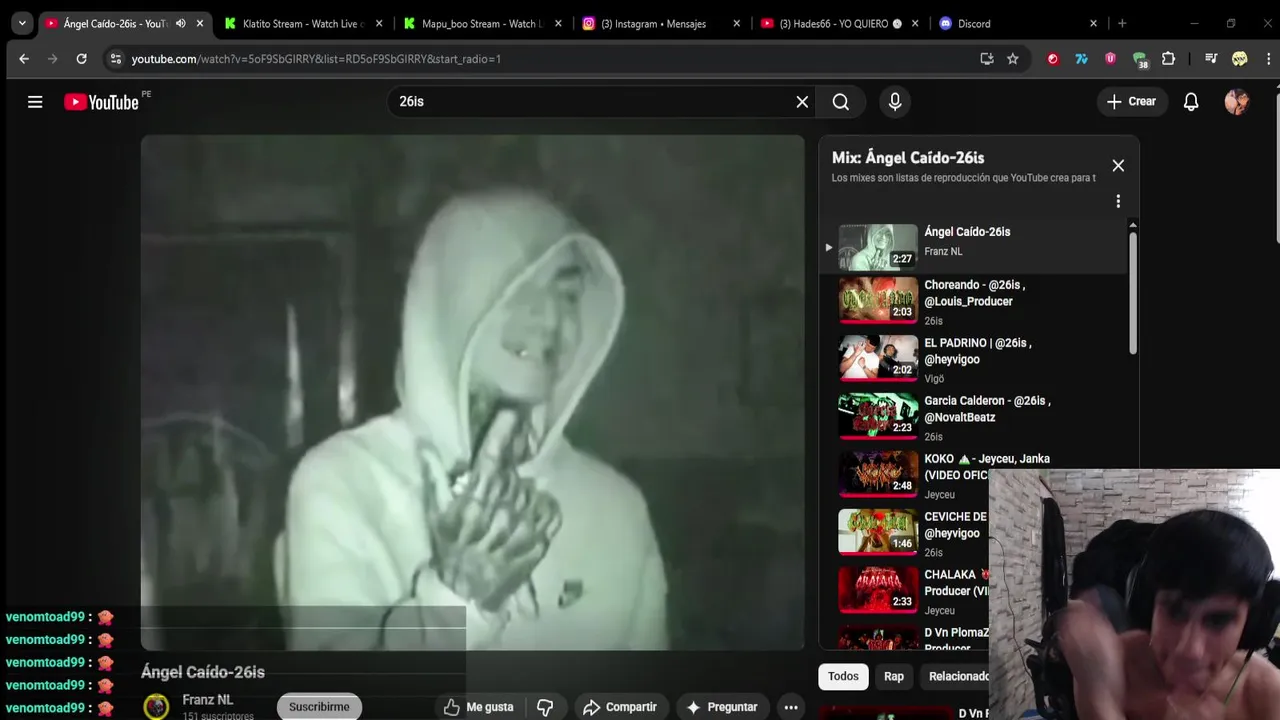Open the green chat extension with badge 38
The height and width of the screenshot is (720, 1280).
(1140, 60)
